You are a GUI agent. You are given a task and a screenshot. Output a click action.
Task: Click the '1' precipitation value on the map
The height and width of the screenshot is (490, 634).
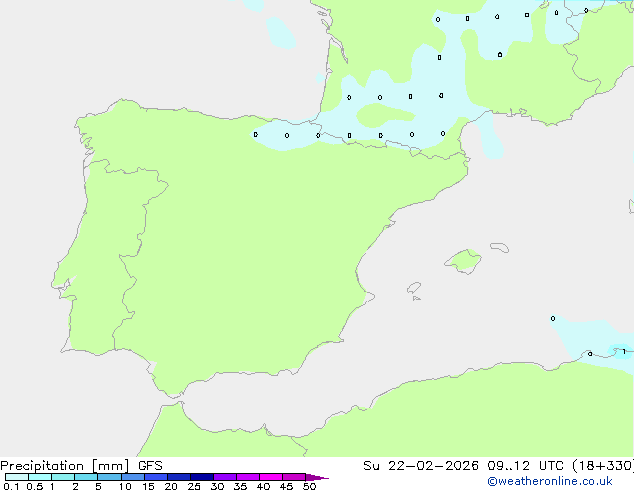tap(624, 351)
